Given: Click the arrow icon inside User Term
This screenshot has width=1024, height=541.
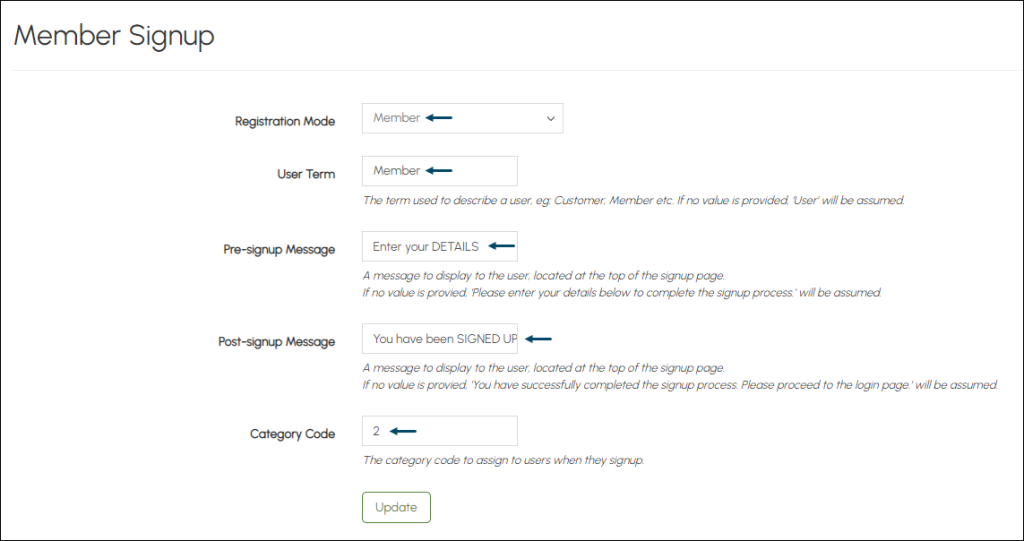Looking at the screenshot, I should point(439,171).
